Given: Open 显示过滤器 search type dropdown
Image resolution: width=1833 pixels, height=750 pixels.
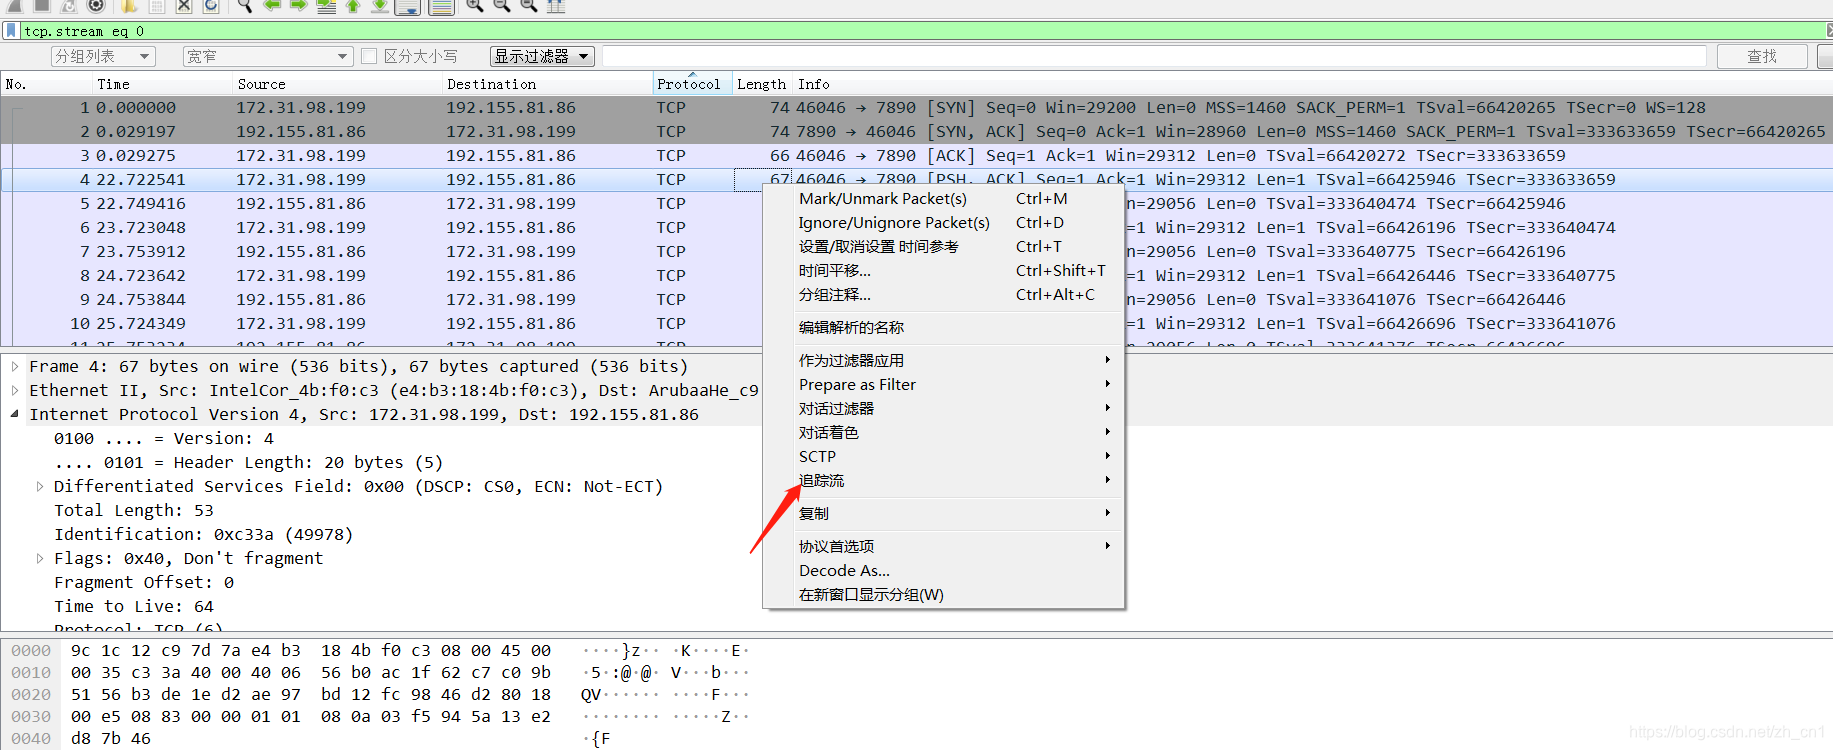Looking at the screenshot, I should 542,56.
